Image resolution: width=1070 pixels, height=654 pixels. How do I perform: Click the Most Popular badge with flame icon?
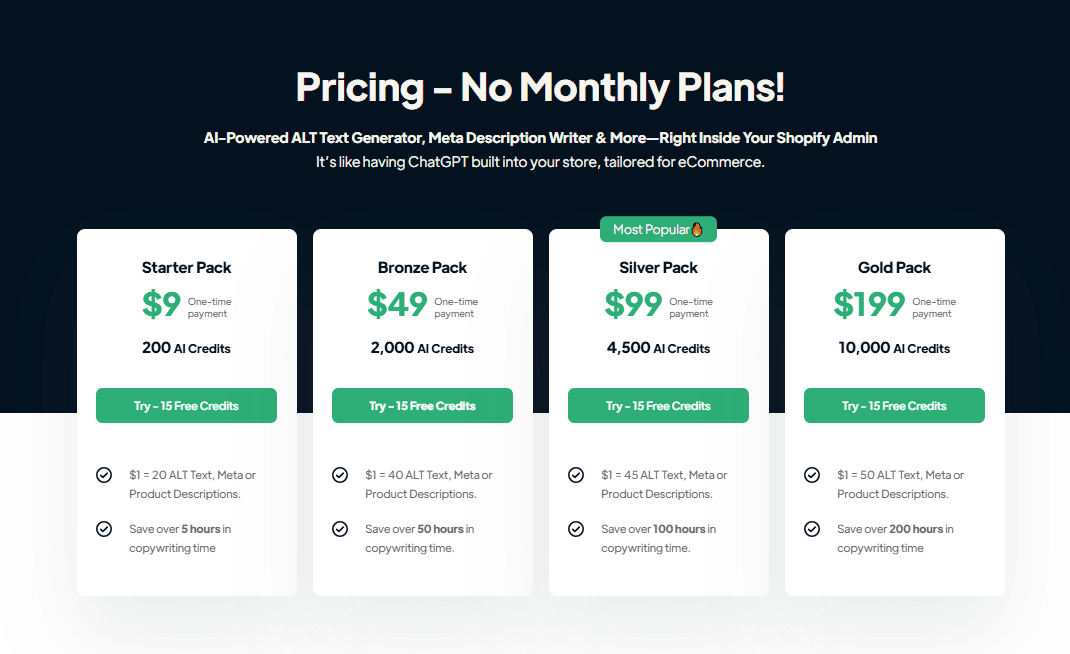(x=658, y=229)
